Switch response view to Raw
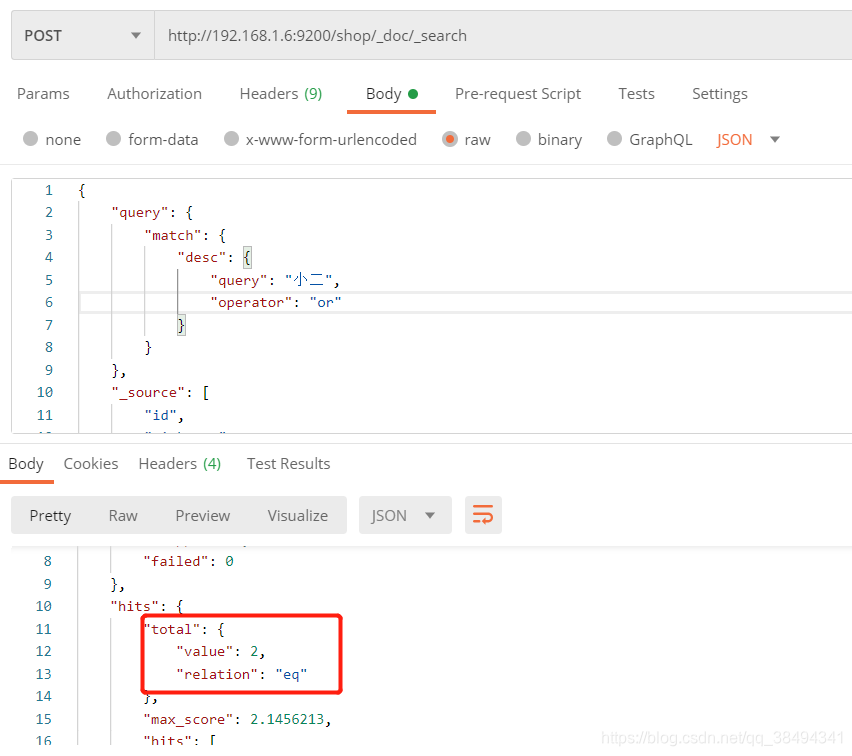This screenshot has width=852, height=756. click(123, 515)
